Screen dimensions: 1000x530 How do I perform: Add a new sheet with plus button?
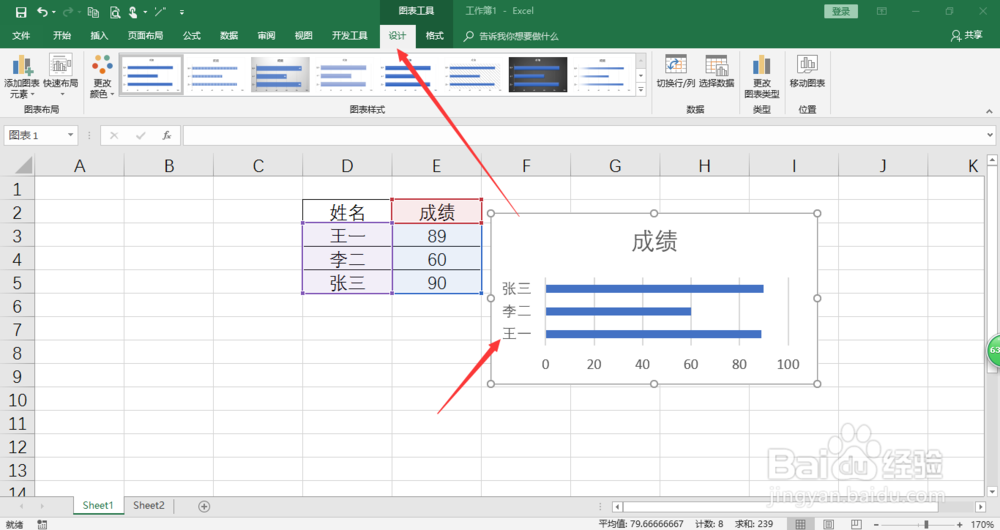click(204, 506)
